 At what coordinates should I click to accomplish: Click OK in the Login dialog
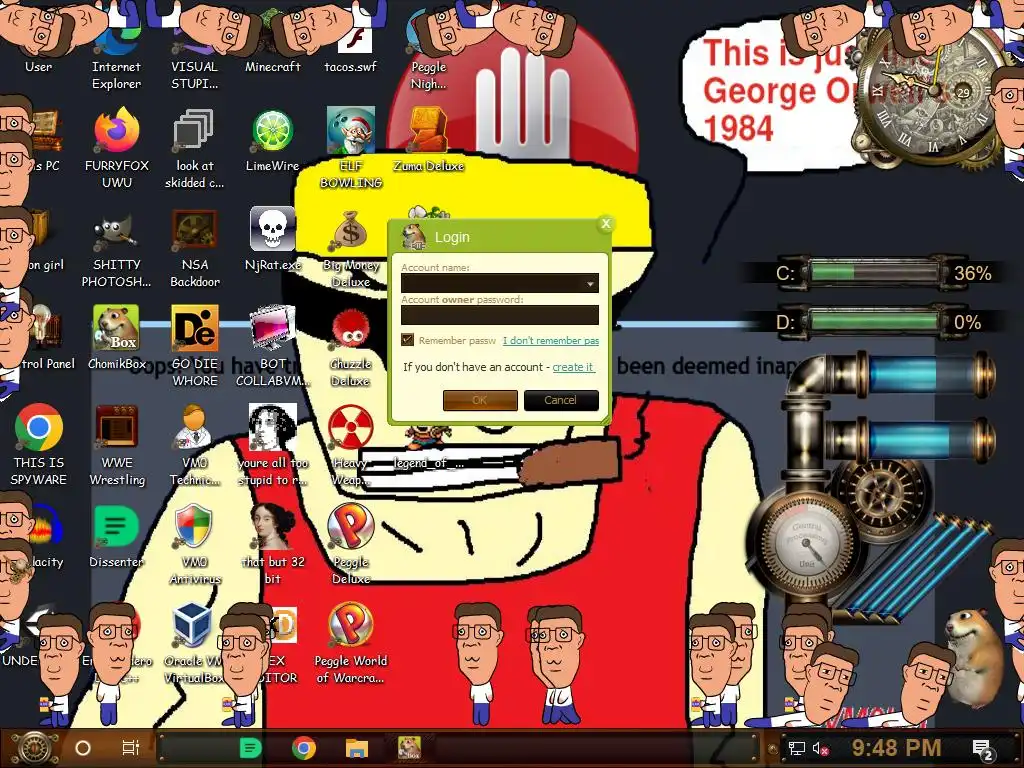coord(480,400)
